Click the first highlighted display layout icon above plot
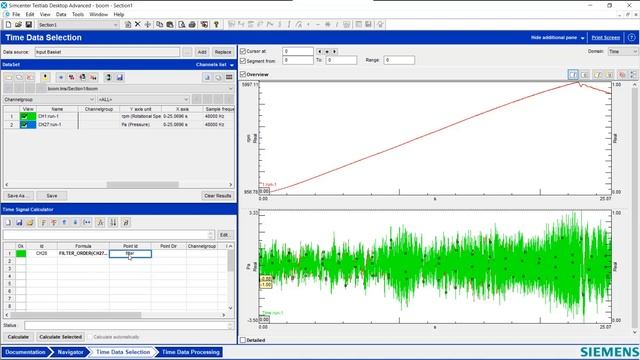Image resolution: width=640 pixels, height=360 pixels. click(x=573, y=74)
